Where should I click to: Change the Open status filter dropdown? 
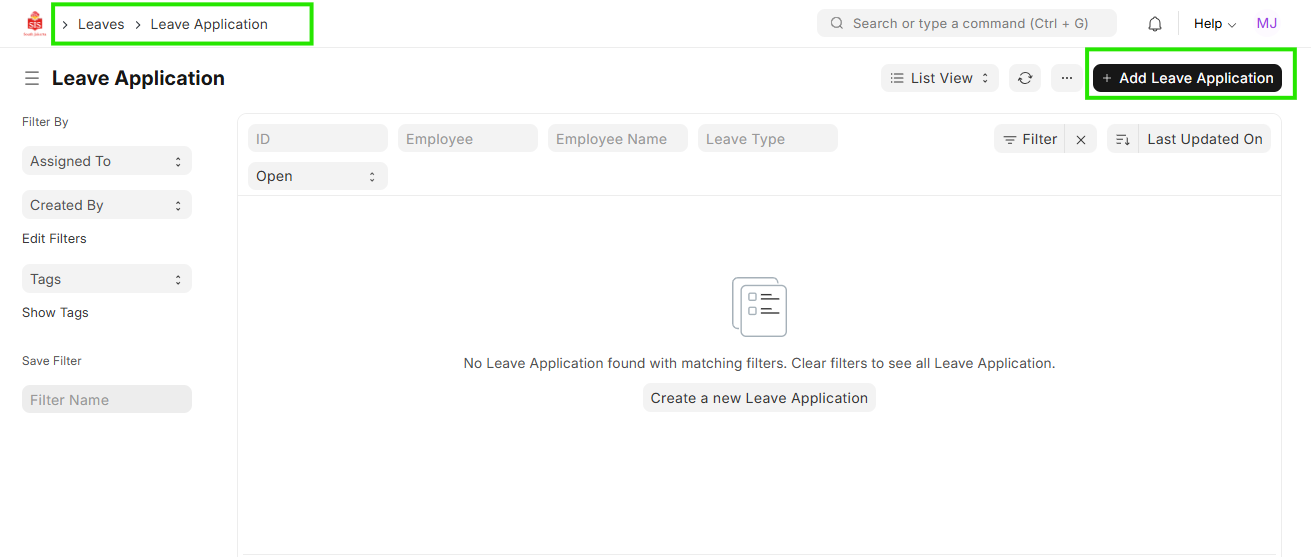point(317,176)
